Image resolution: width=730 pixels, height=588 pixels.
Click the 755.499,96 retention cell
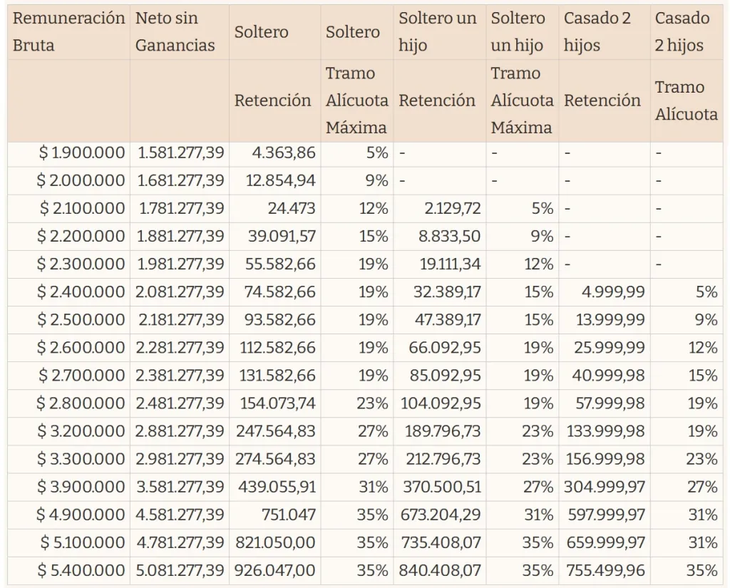point(604,570)
